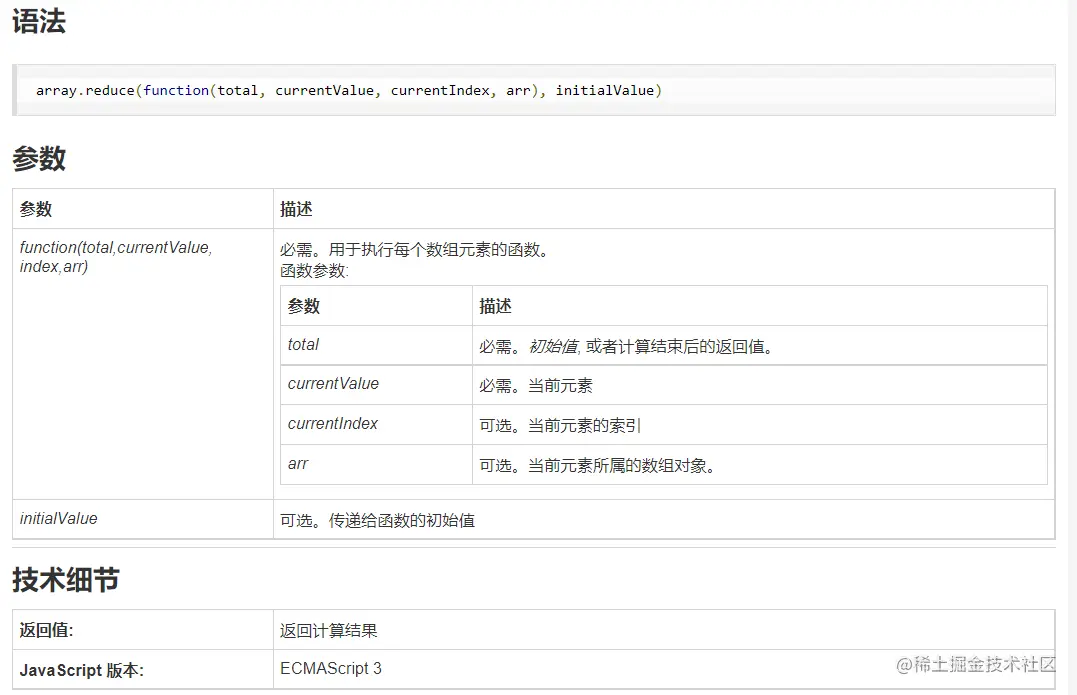
Task: Click the 返回值: label cell
Action: (143, 630)
